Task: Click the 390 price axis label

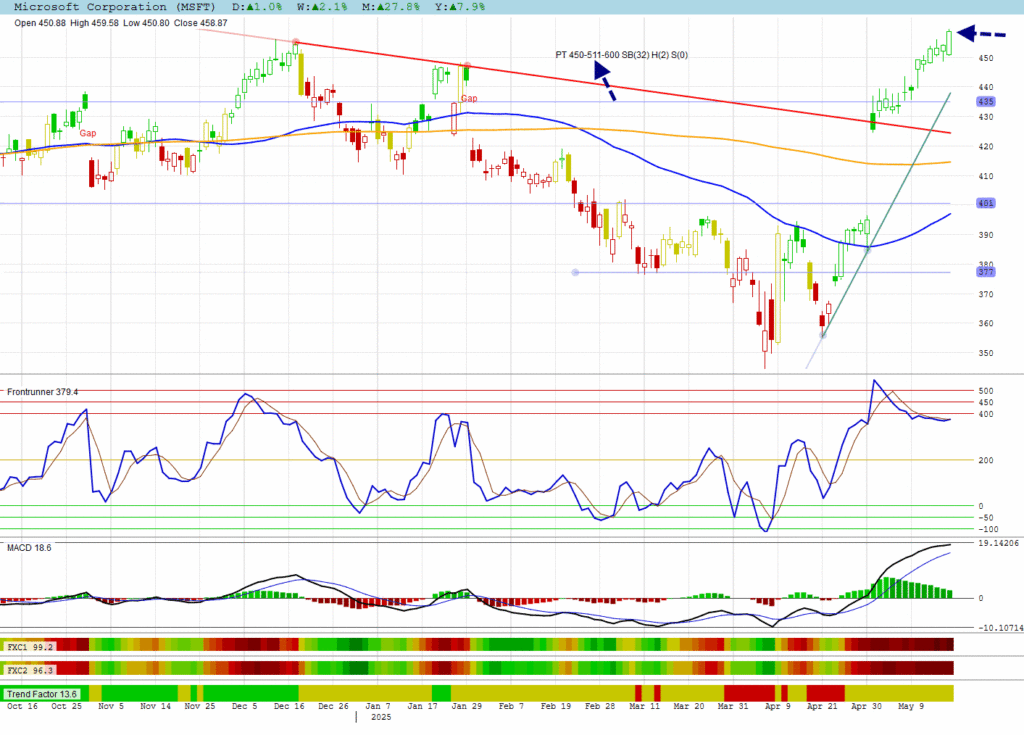Action: click(x=985, y=235)
